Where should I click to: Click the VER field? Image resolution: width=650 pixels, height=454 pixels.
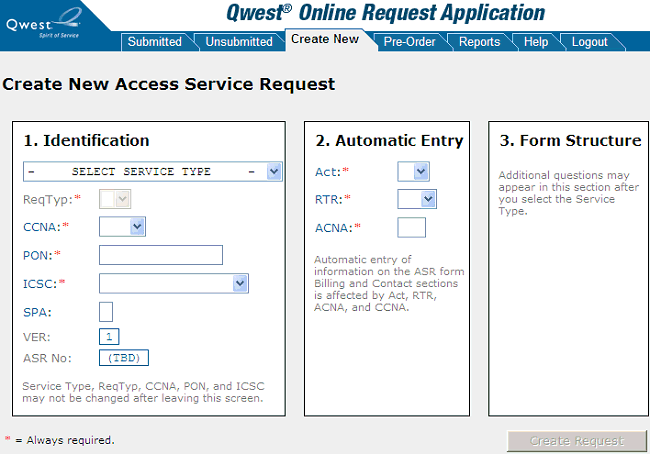(109, 337)
